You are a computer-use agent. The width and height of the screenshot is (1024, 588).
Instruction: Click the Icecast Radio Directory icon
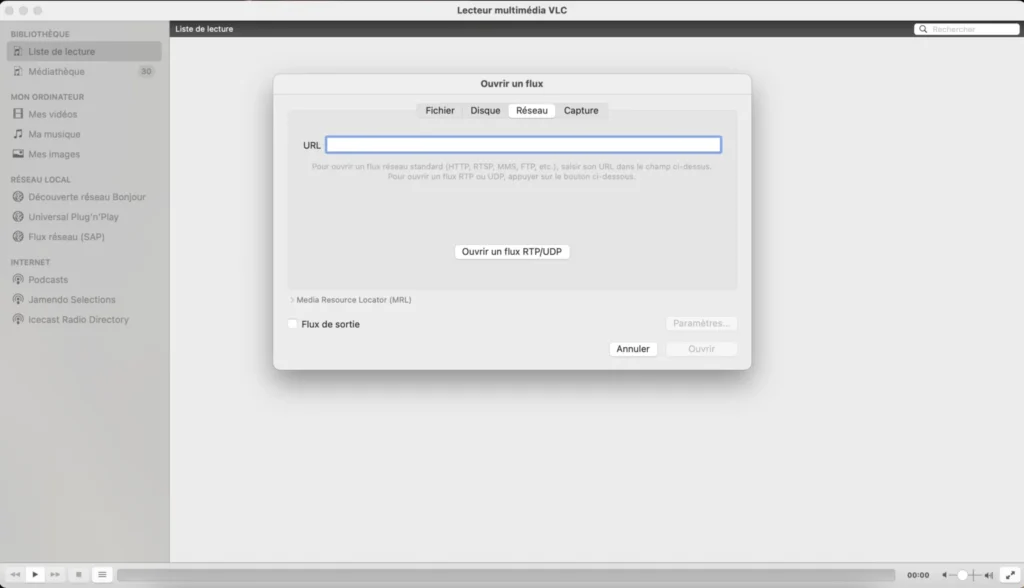click(x=18, y=319)
